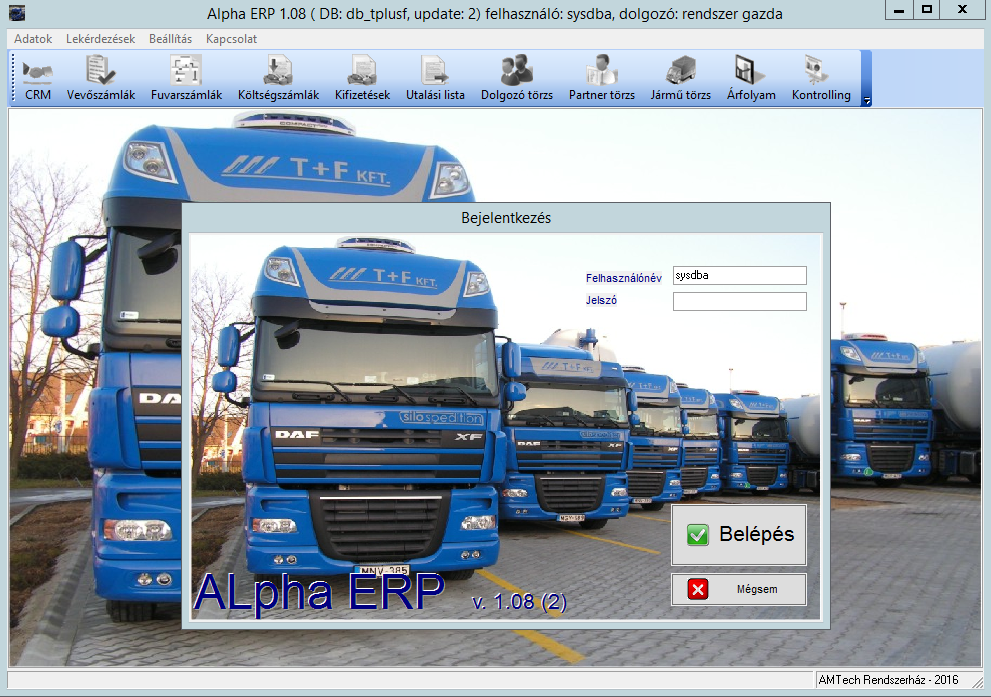Viewport: 991px width, 697px height.
Task: Click the Mégsem cancel button
Action: 739,590
